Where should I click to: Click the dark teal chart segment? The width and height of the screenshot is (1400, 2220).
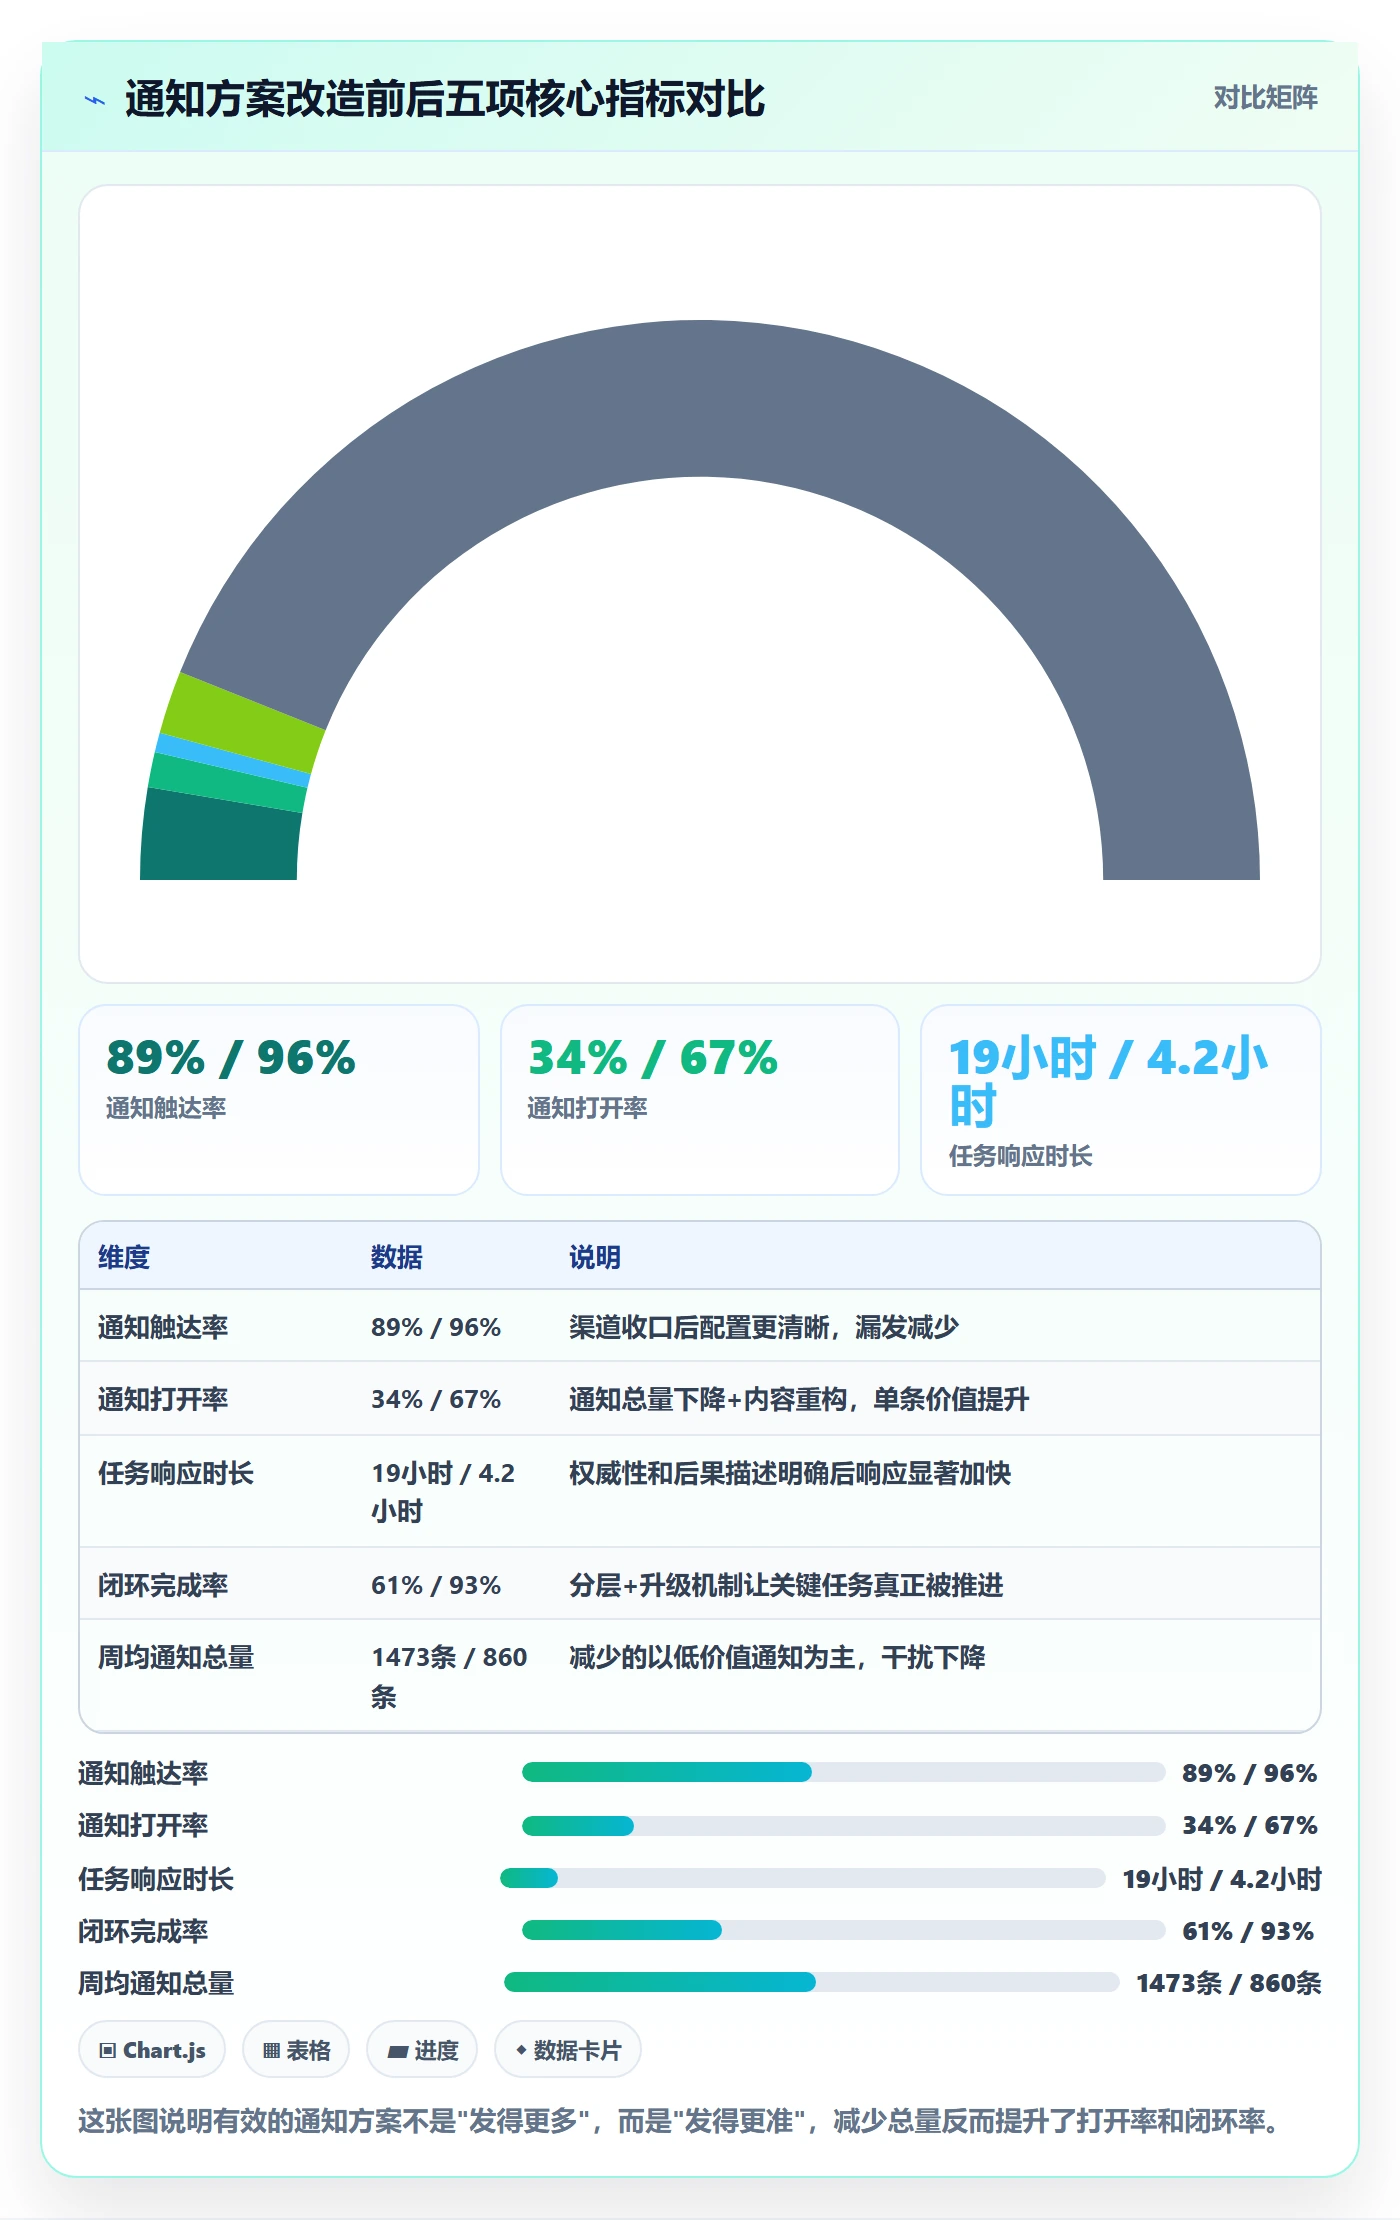coord(220,838)
